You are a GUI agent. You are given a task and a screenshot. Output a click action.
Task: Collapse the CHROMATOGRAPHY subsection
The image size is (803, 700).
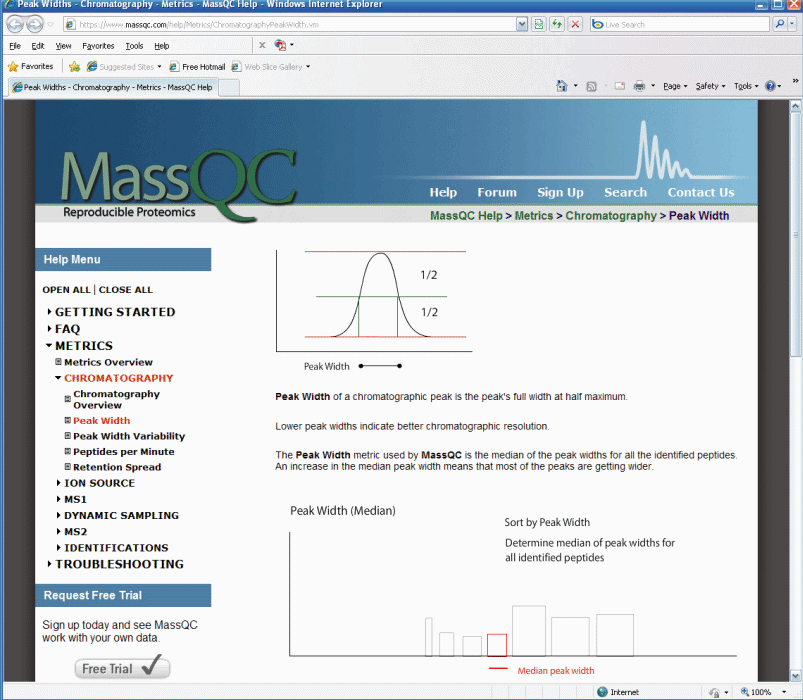click(x=58, y=378)
